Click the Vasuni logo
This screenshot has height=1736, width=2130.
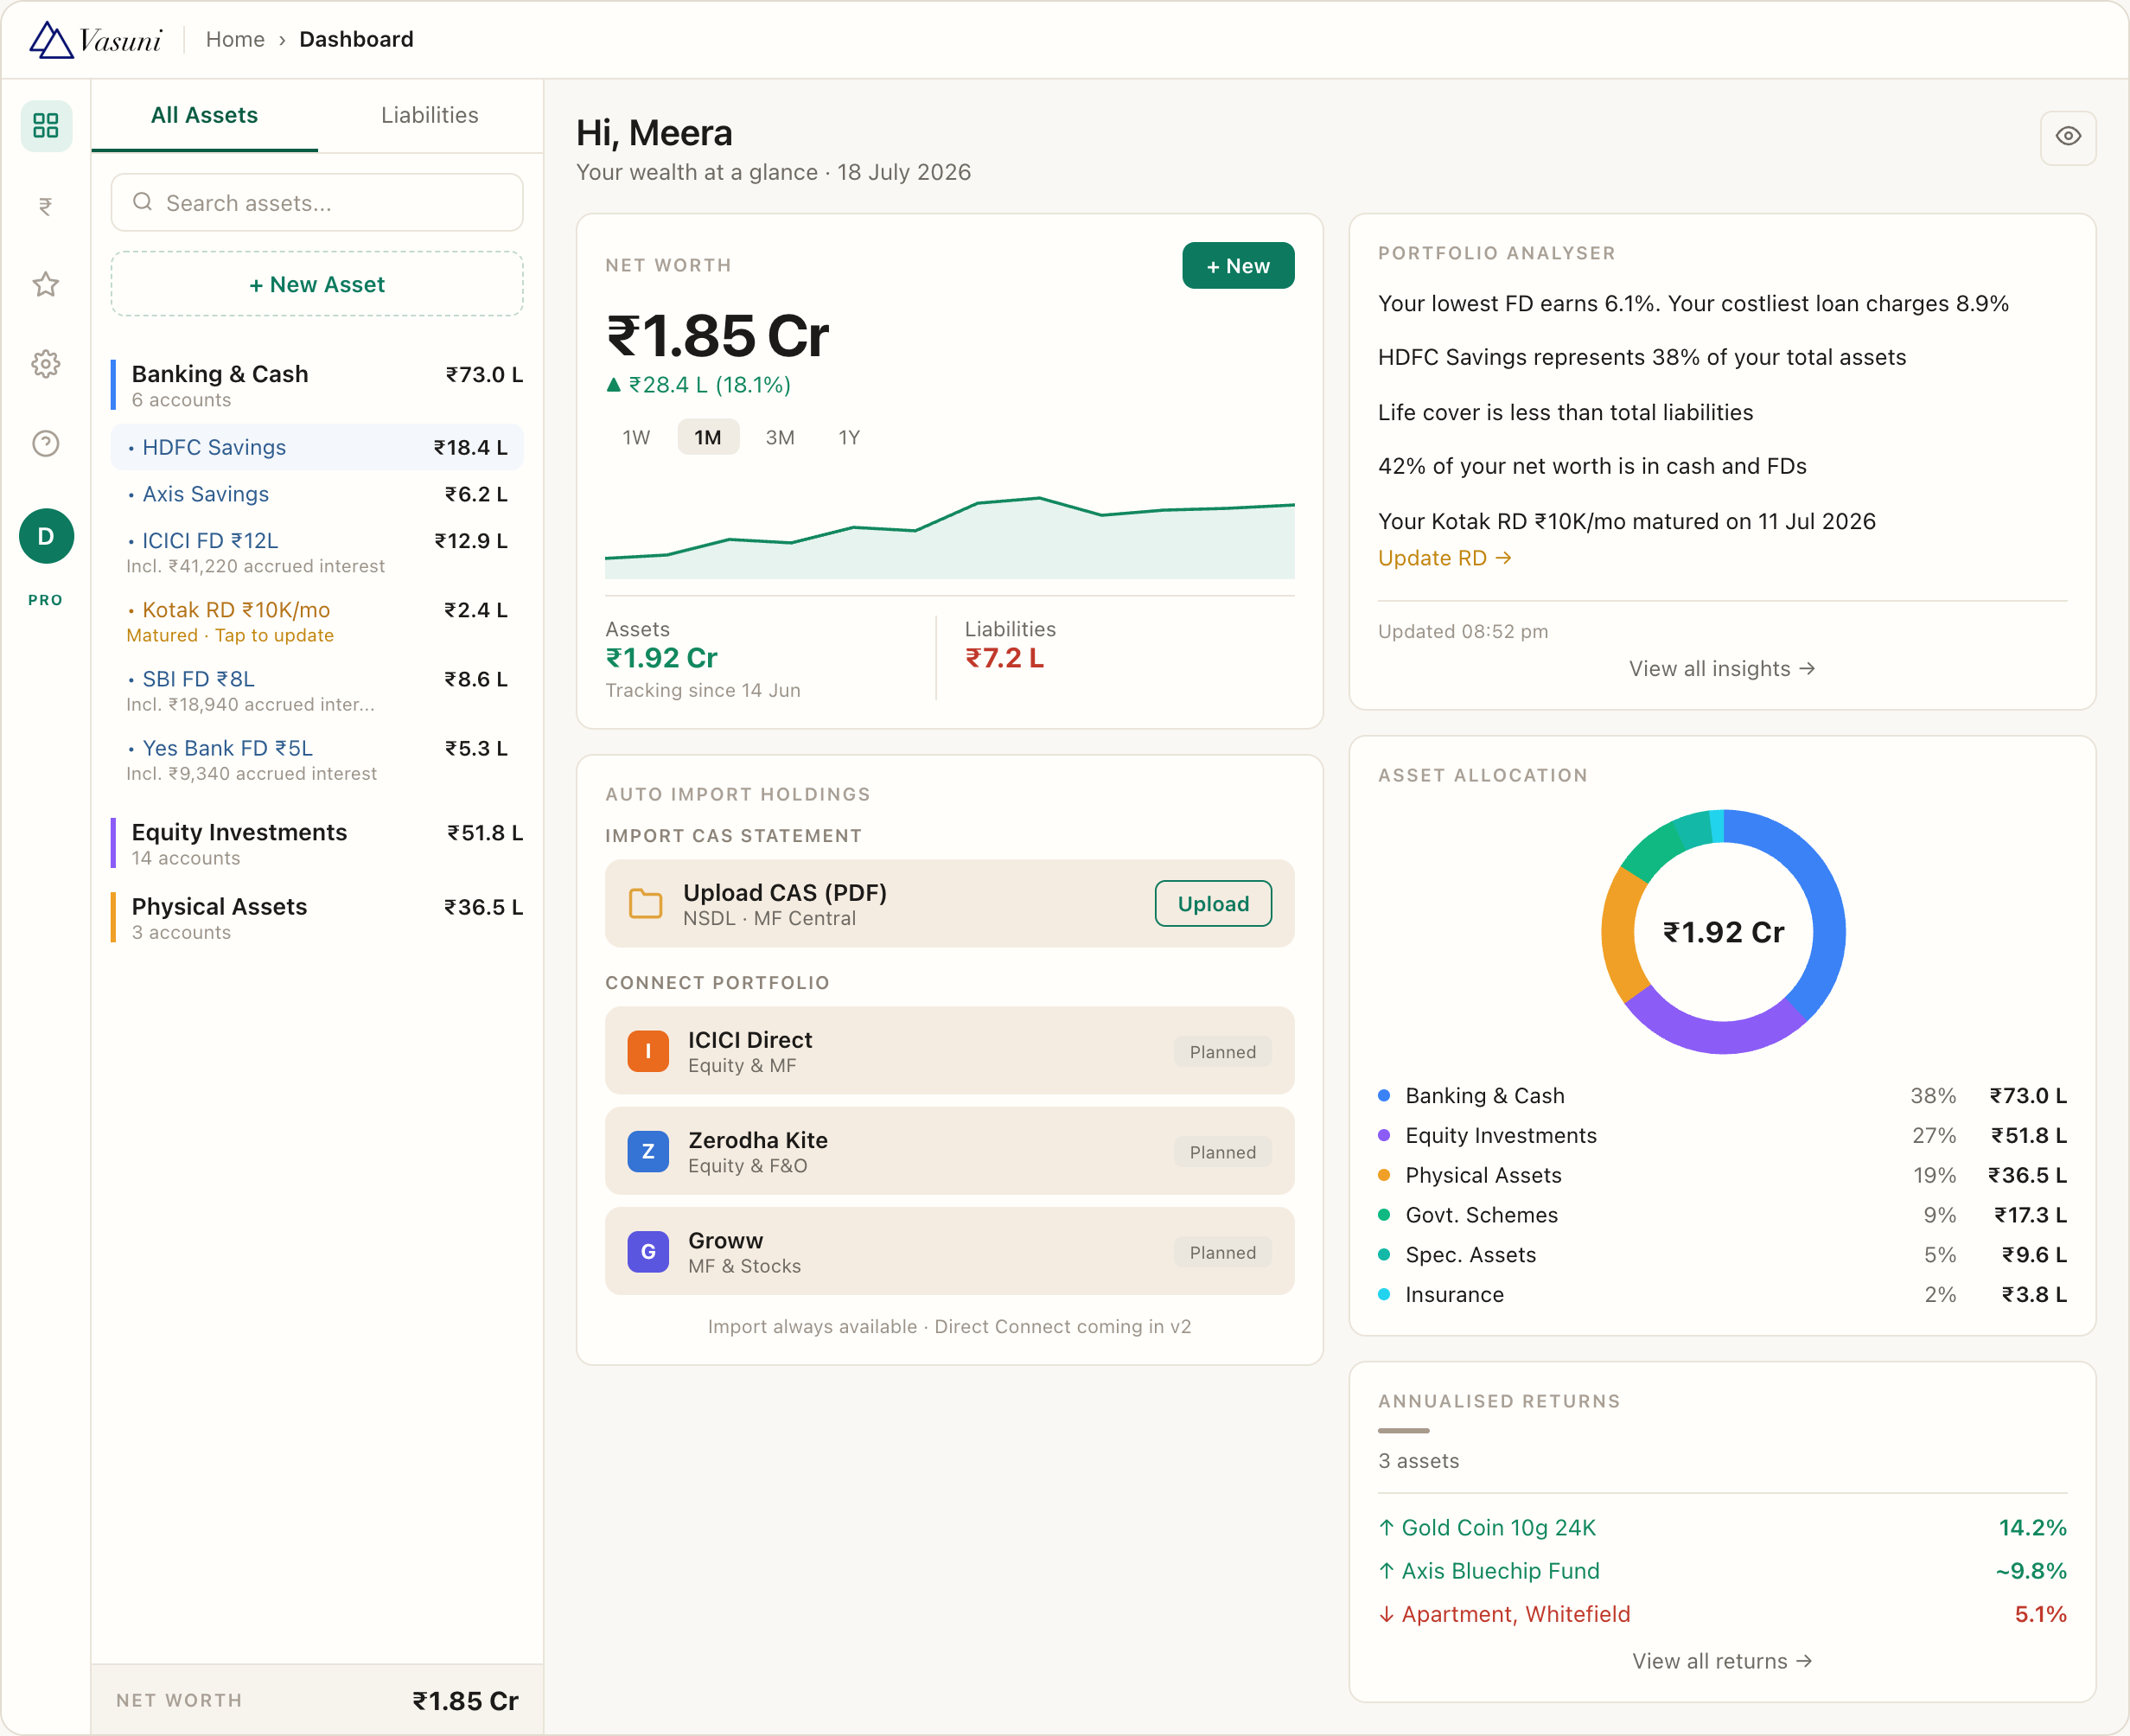pyautogui.click(x=95, y=40)
